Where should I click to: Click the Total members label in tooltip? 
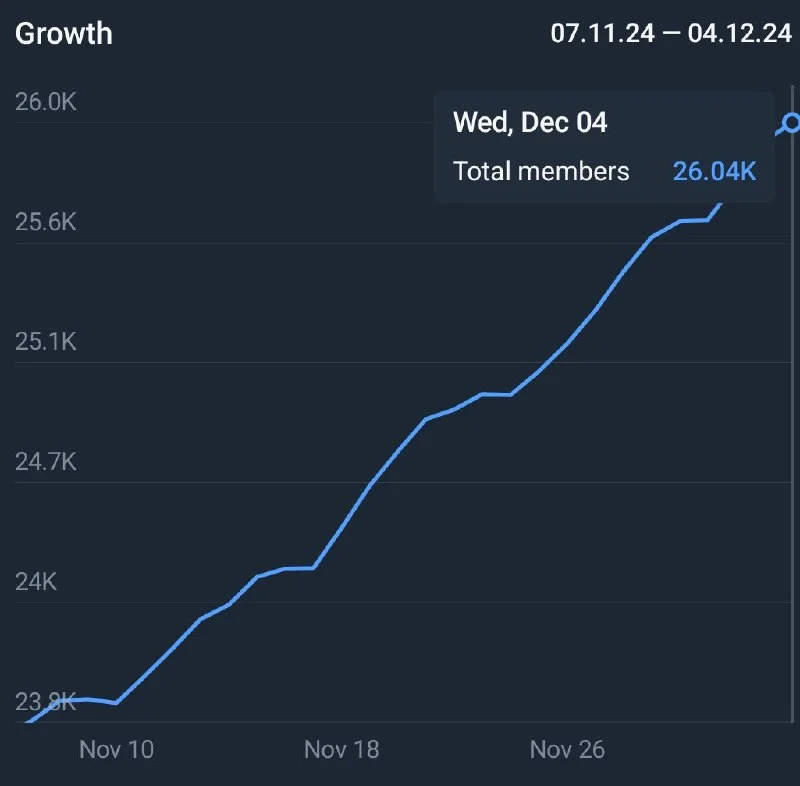[x=541, y=171]
